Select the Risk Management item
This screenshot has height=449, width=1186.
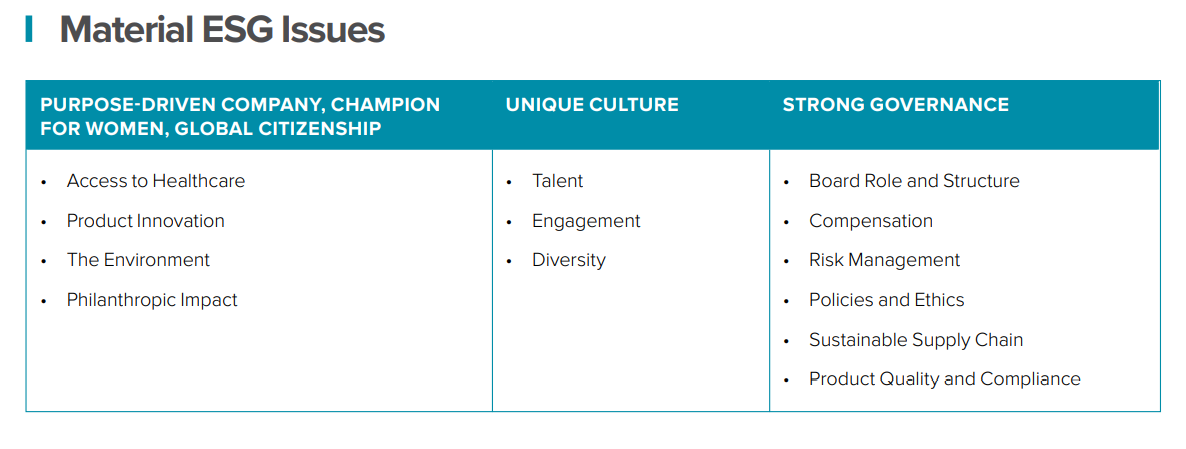click(x=884, y=260)
